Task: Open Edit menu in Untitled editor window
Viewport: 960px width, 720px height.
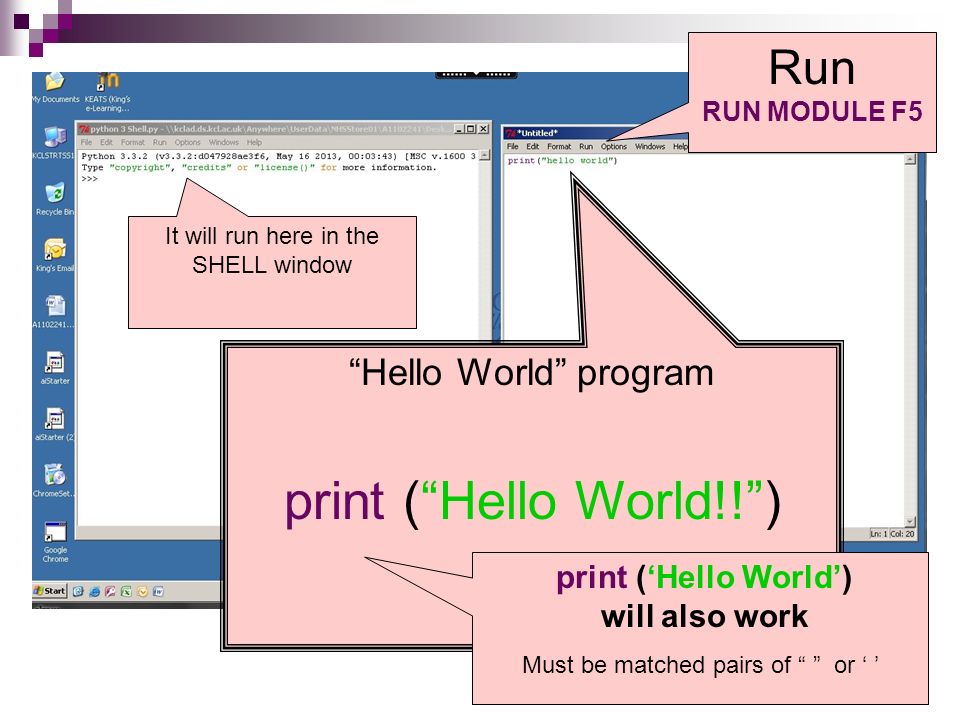Action: (x=533, y=146)
